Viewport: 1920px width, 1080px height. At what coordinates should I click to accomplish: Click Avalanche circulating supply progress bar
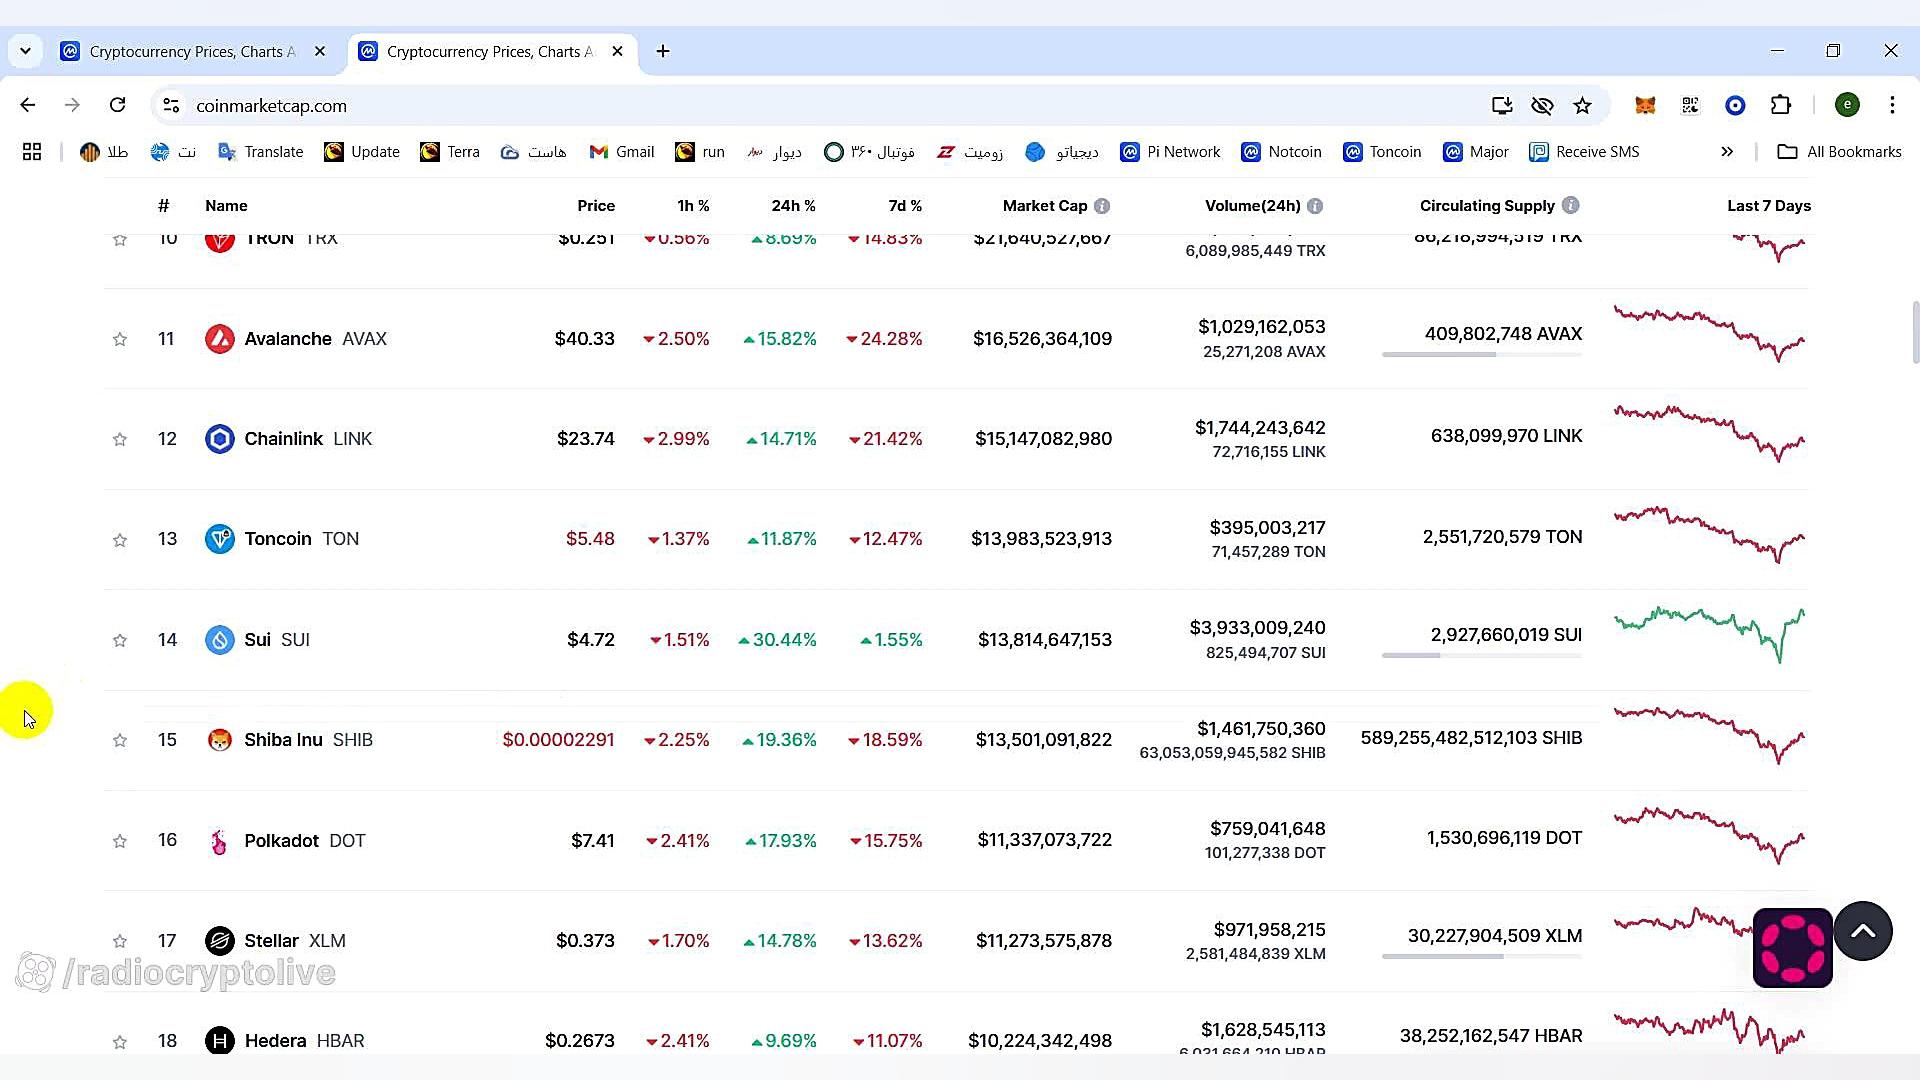(1482, 354)
